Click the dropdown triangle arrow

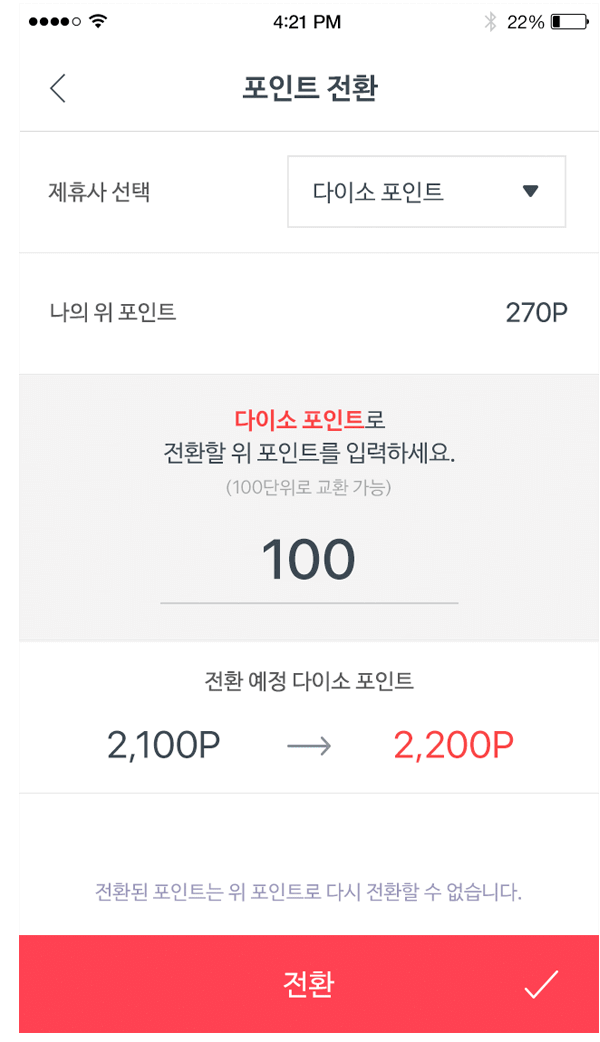(530, 191)
